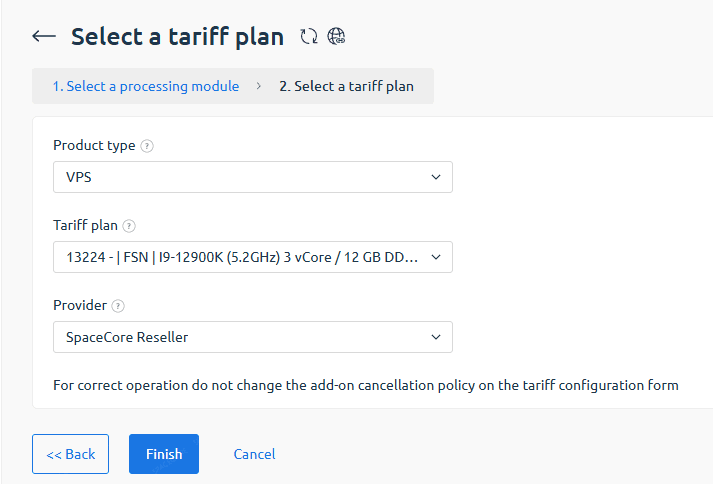Cancel the tariff plan selection
Image resolution: width=713 pixels, height=484 pixels.
[x=254, y=454]
